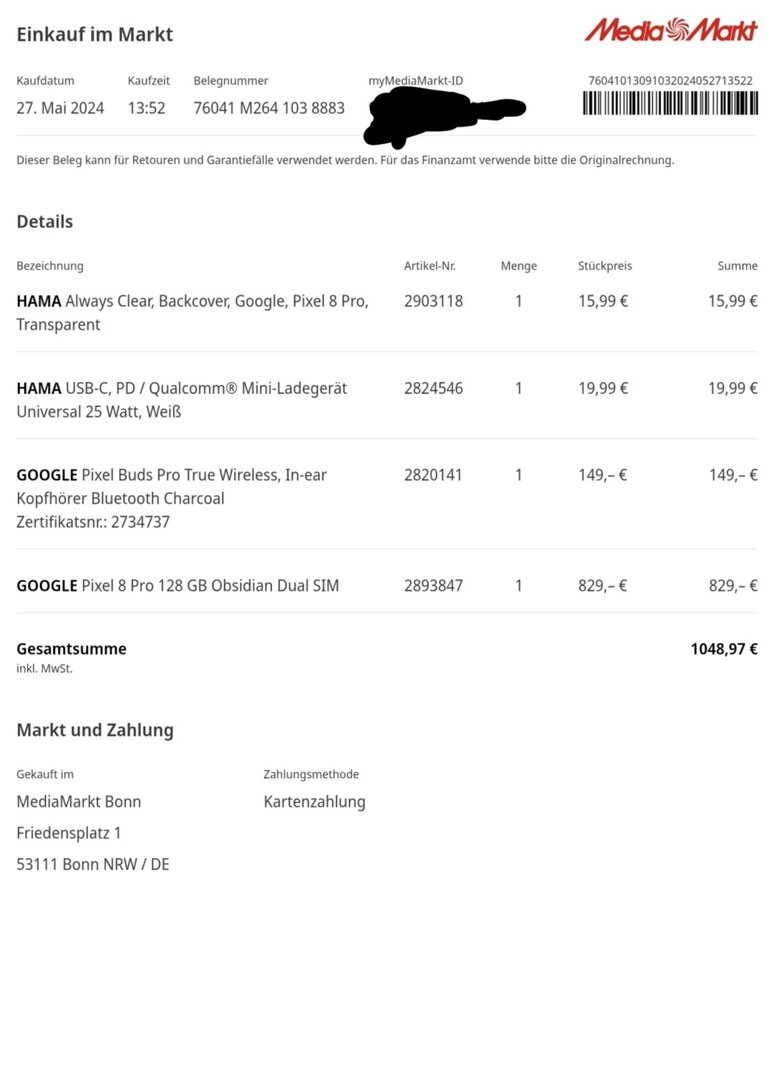
Task: Click the total amount 1048,97 €
Action: coord(723,648)
